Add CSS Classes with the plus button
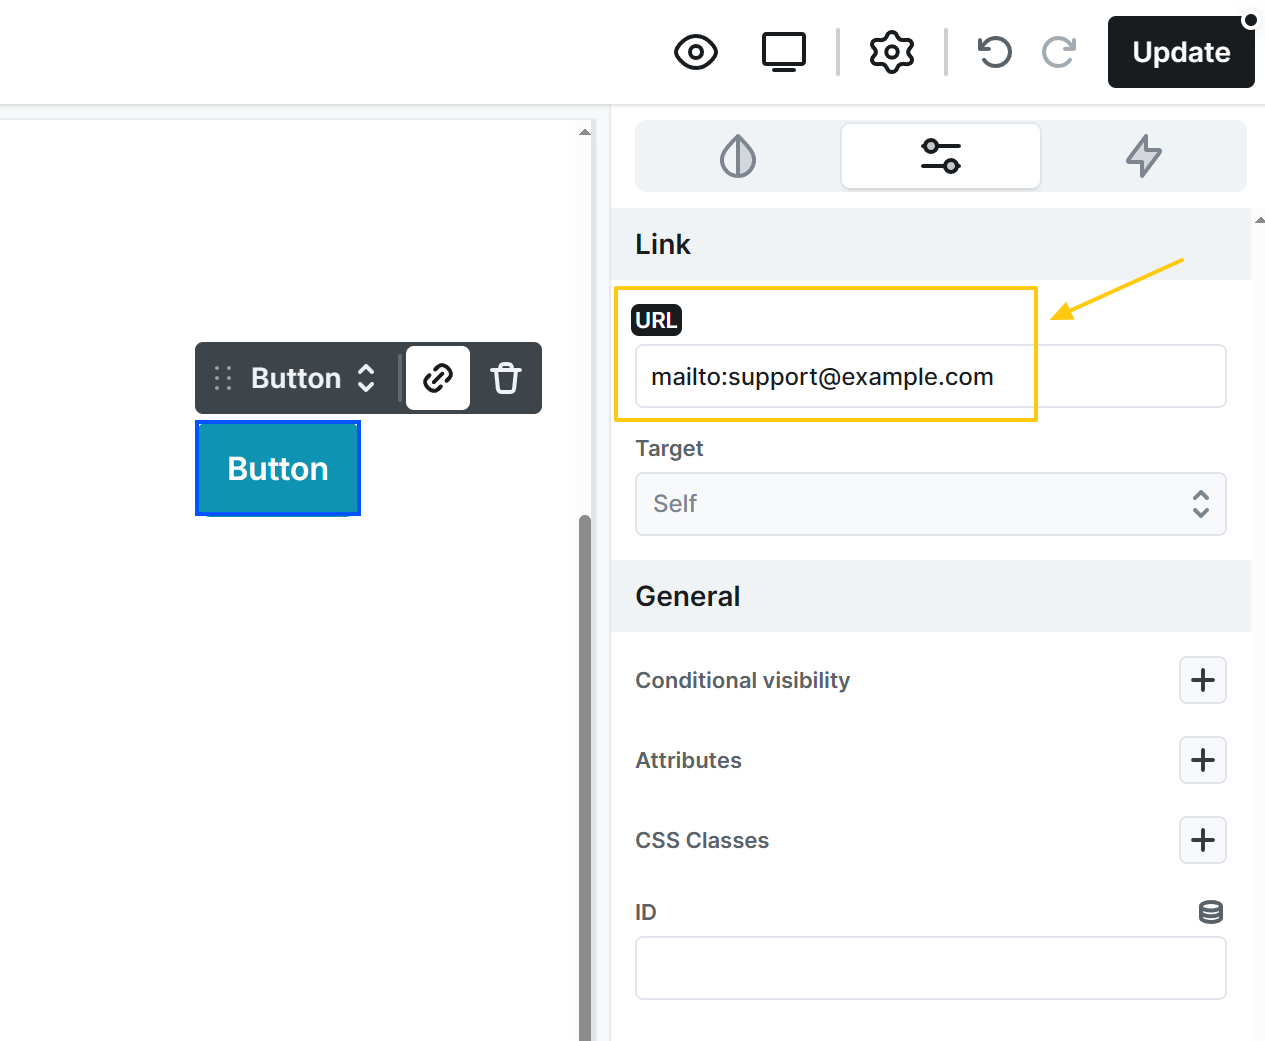1265x1041 pixels. click(1202, 840)
